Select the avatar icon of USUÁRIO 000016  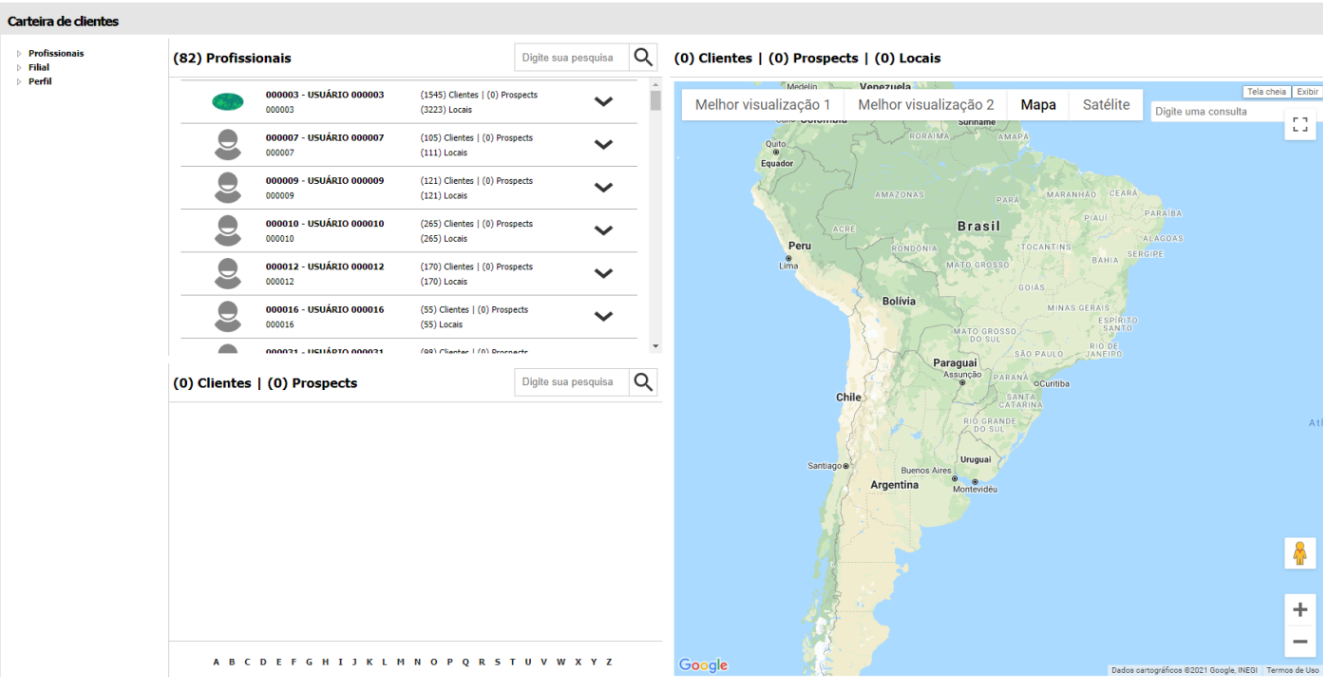228,316
